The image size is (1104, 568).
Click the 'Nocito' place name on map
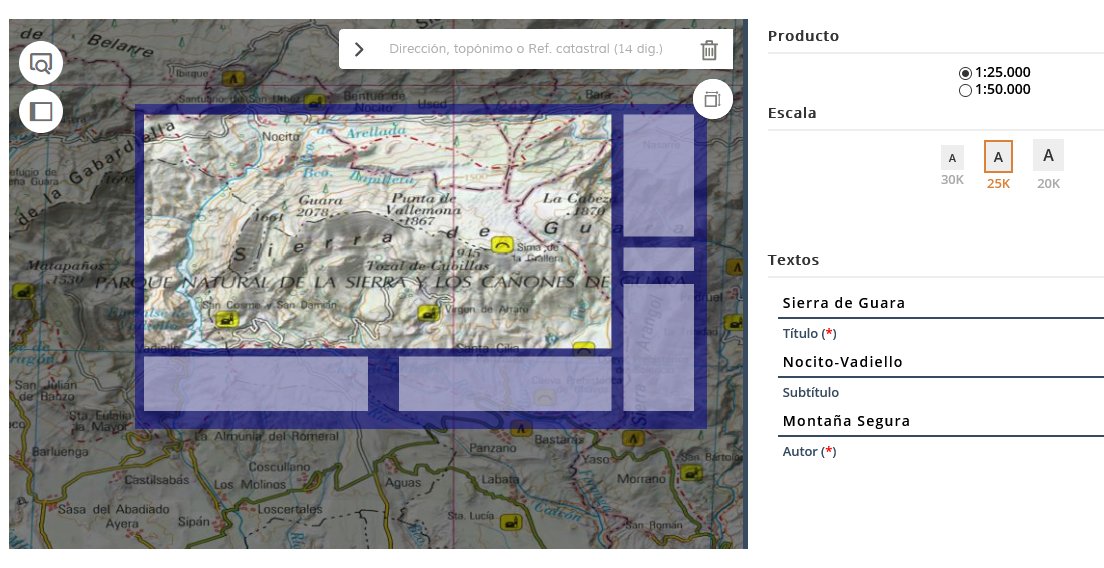(x=280, y=137)
